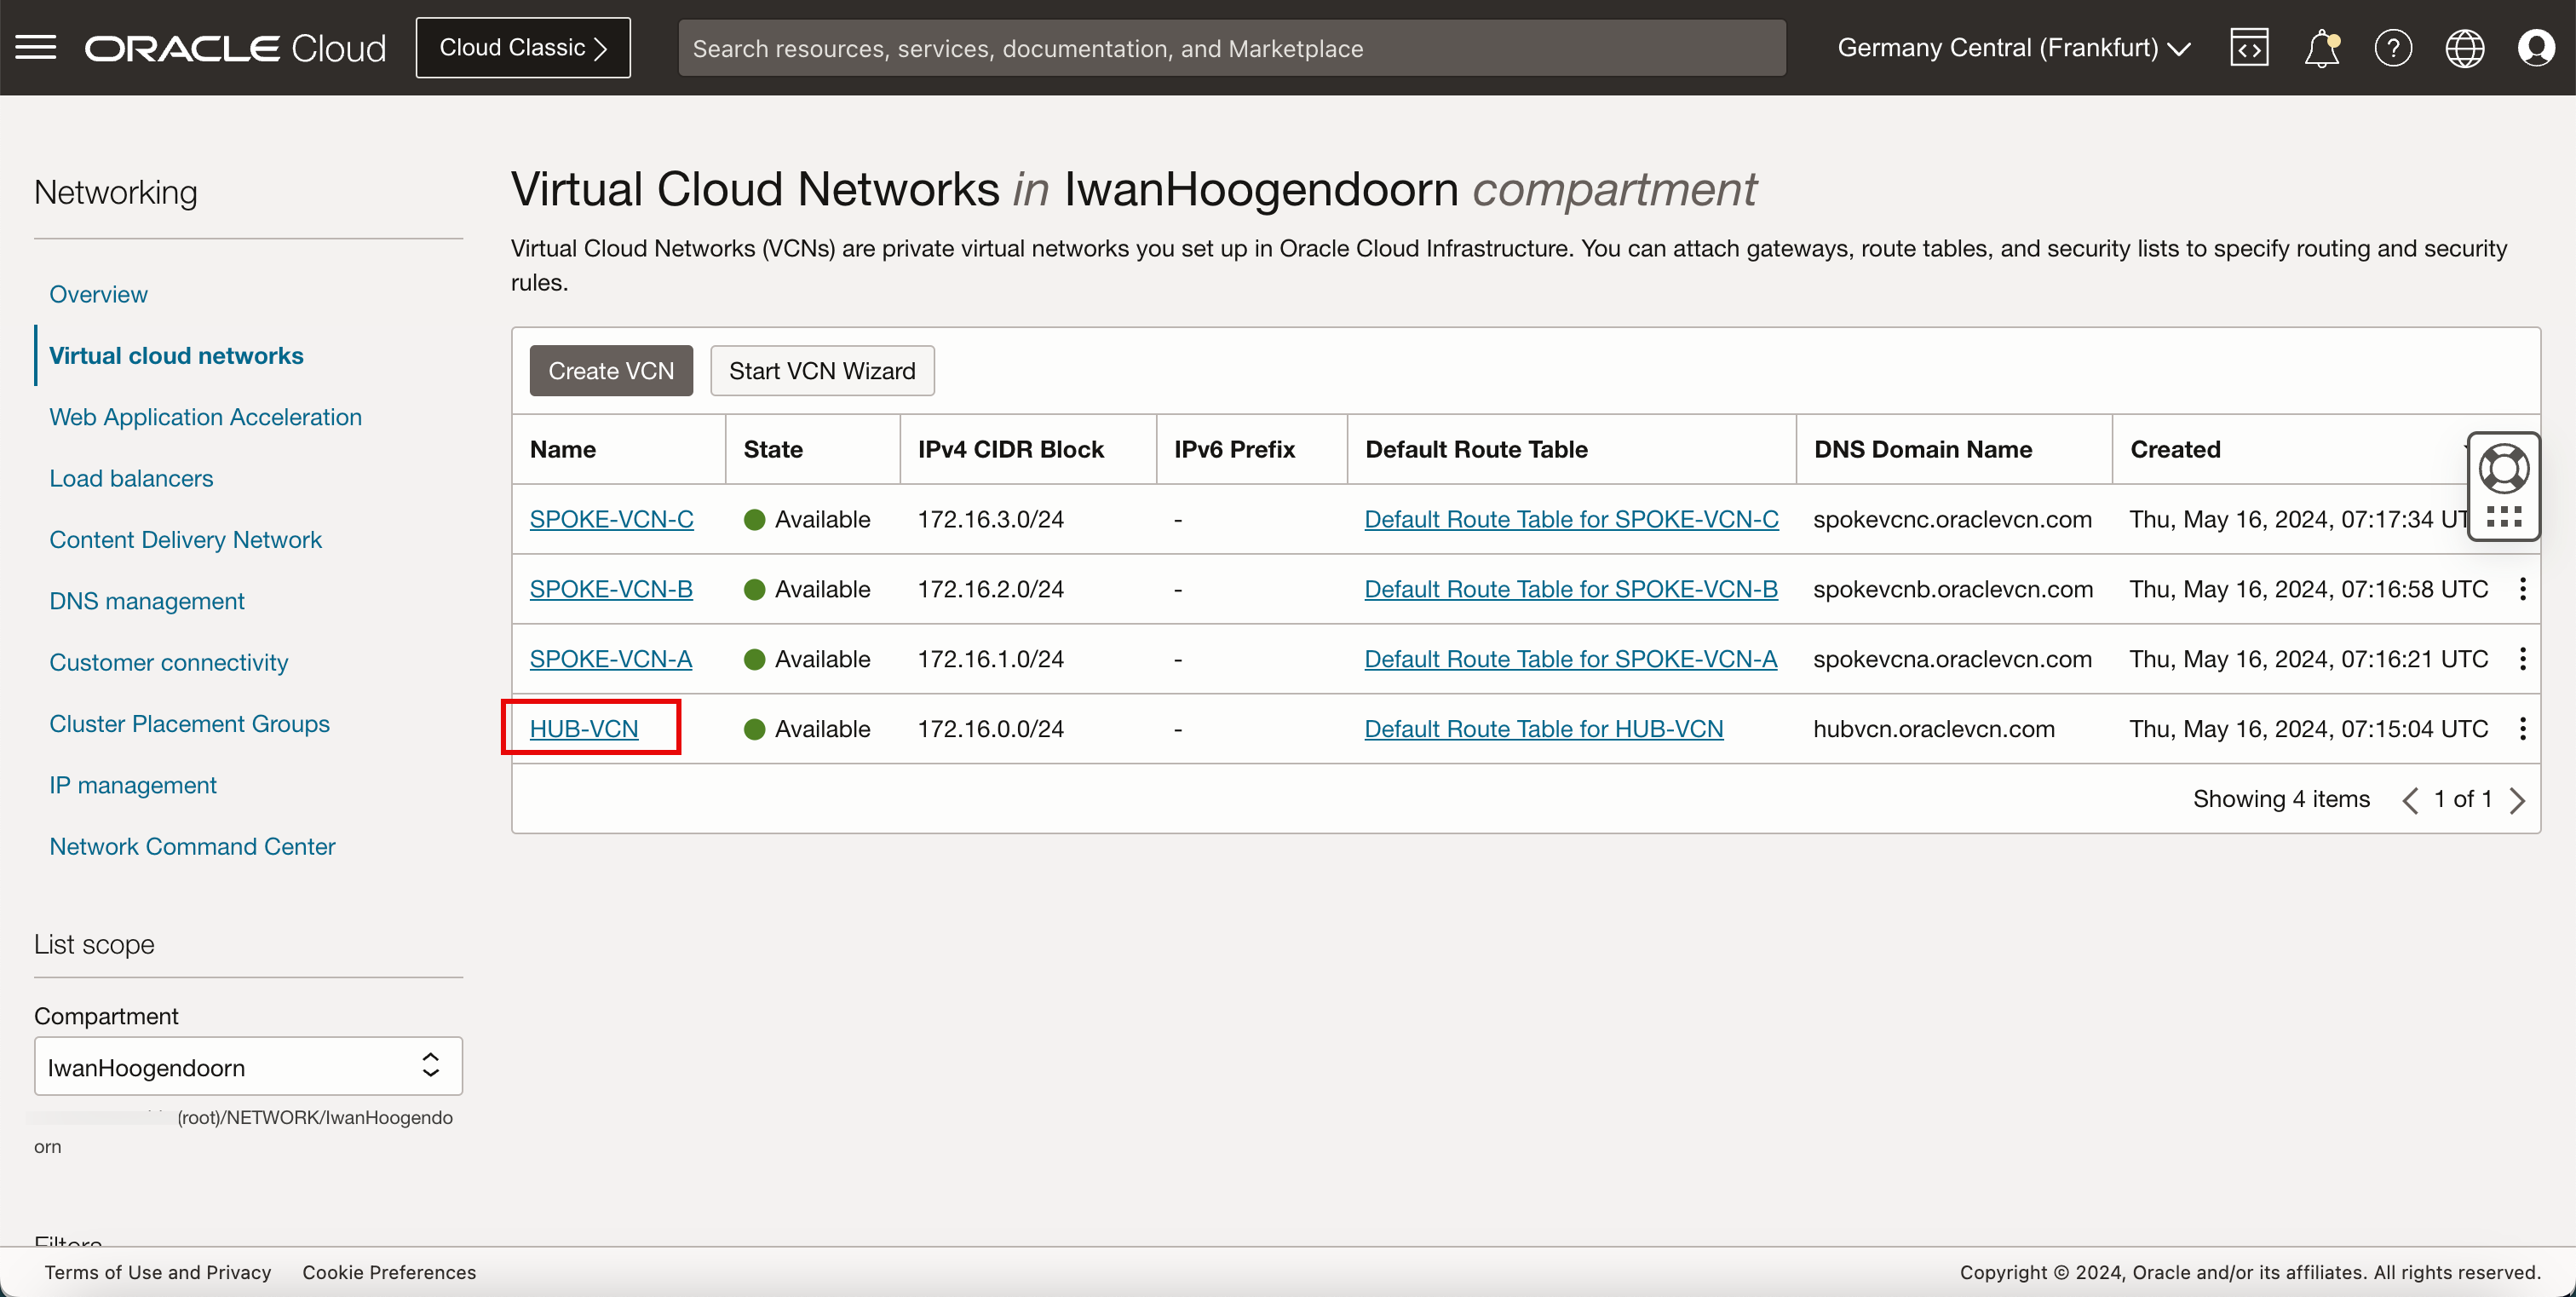Go to previous page of results

[2410, 800]
